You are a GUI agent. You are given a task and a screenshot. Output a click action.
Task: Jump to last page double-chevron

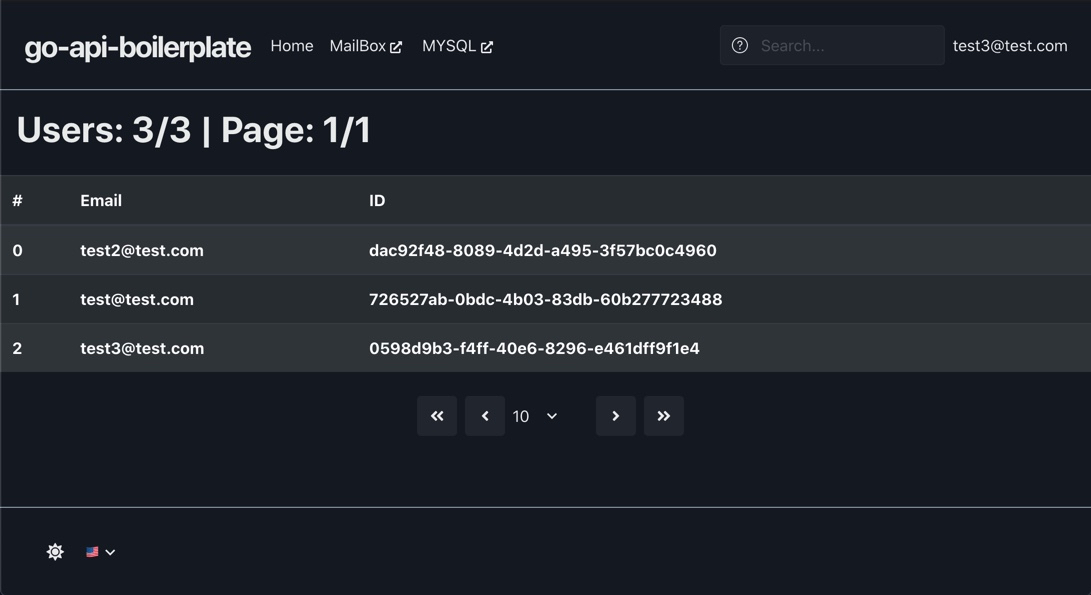[664, 416]
